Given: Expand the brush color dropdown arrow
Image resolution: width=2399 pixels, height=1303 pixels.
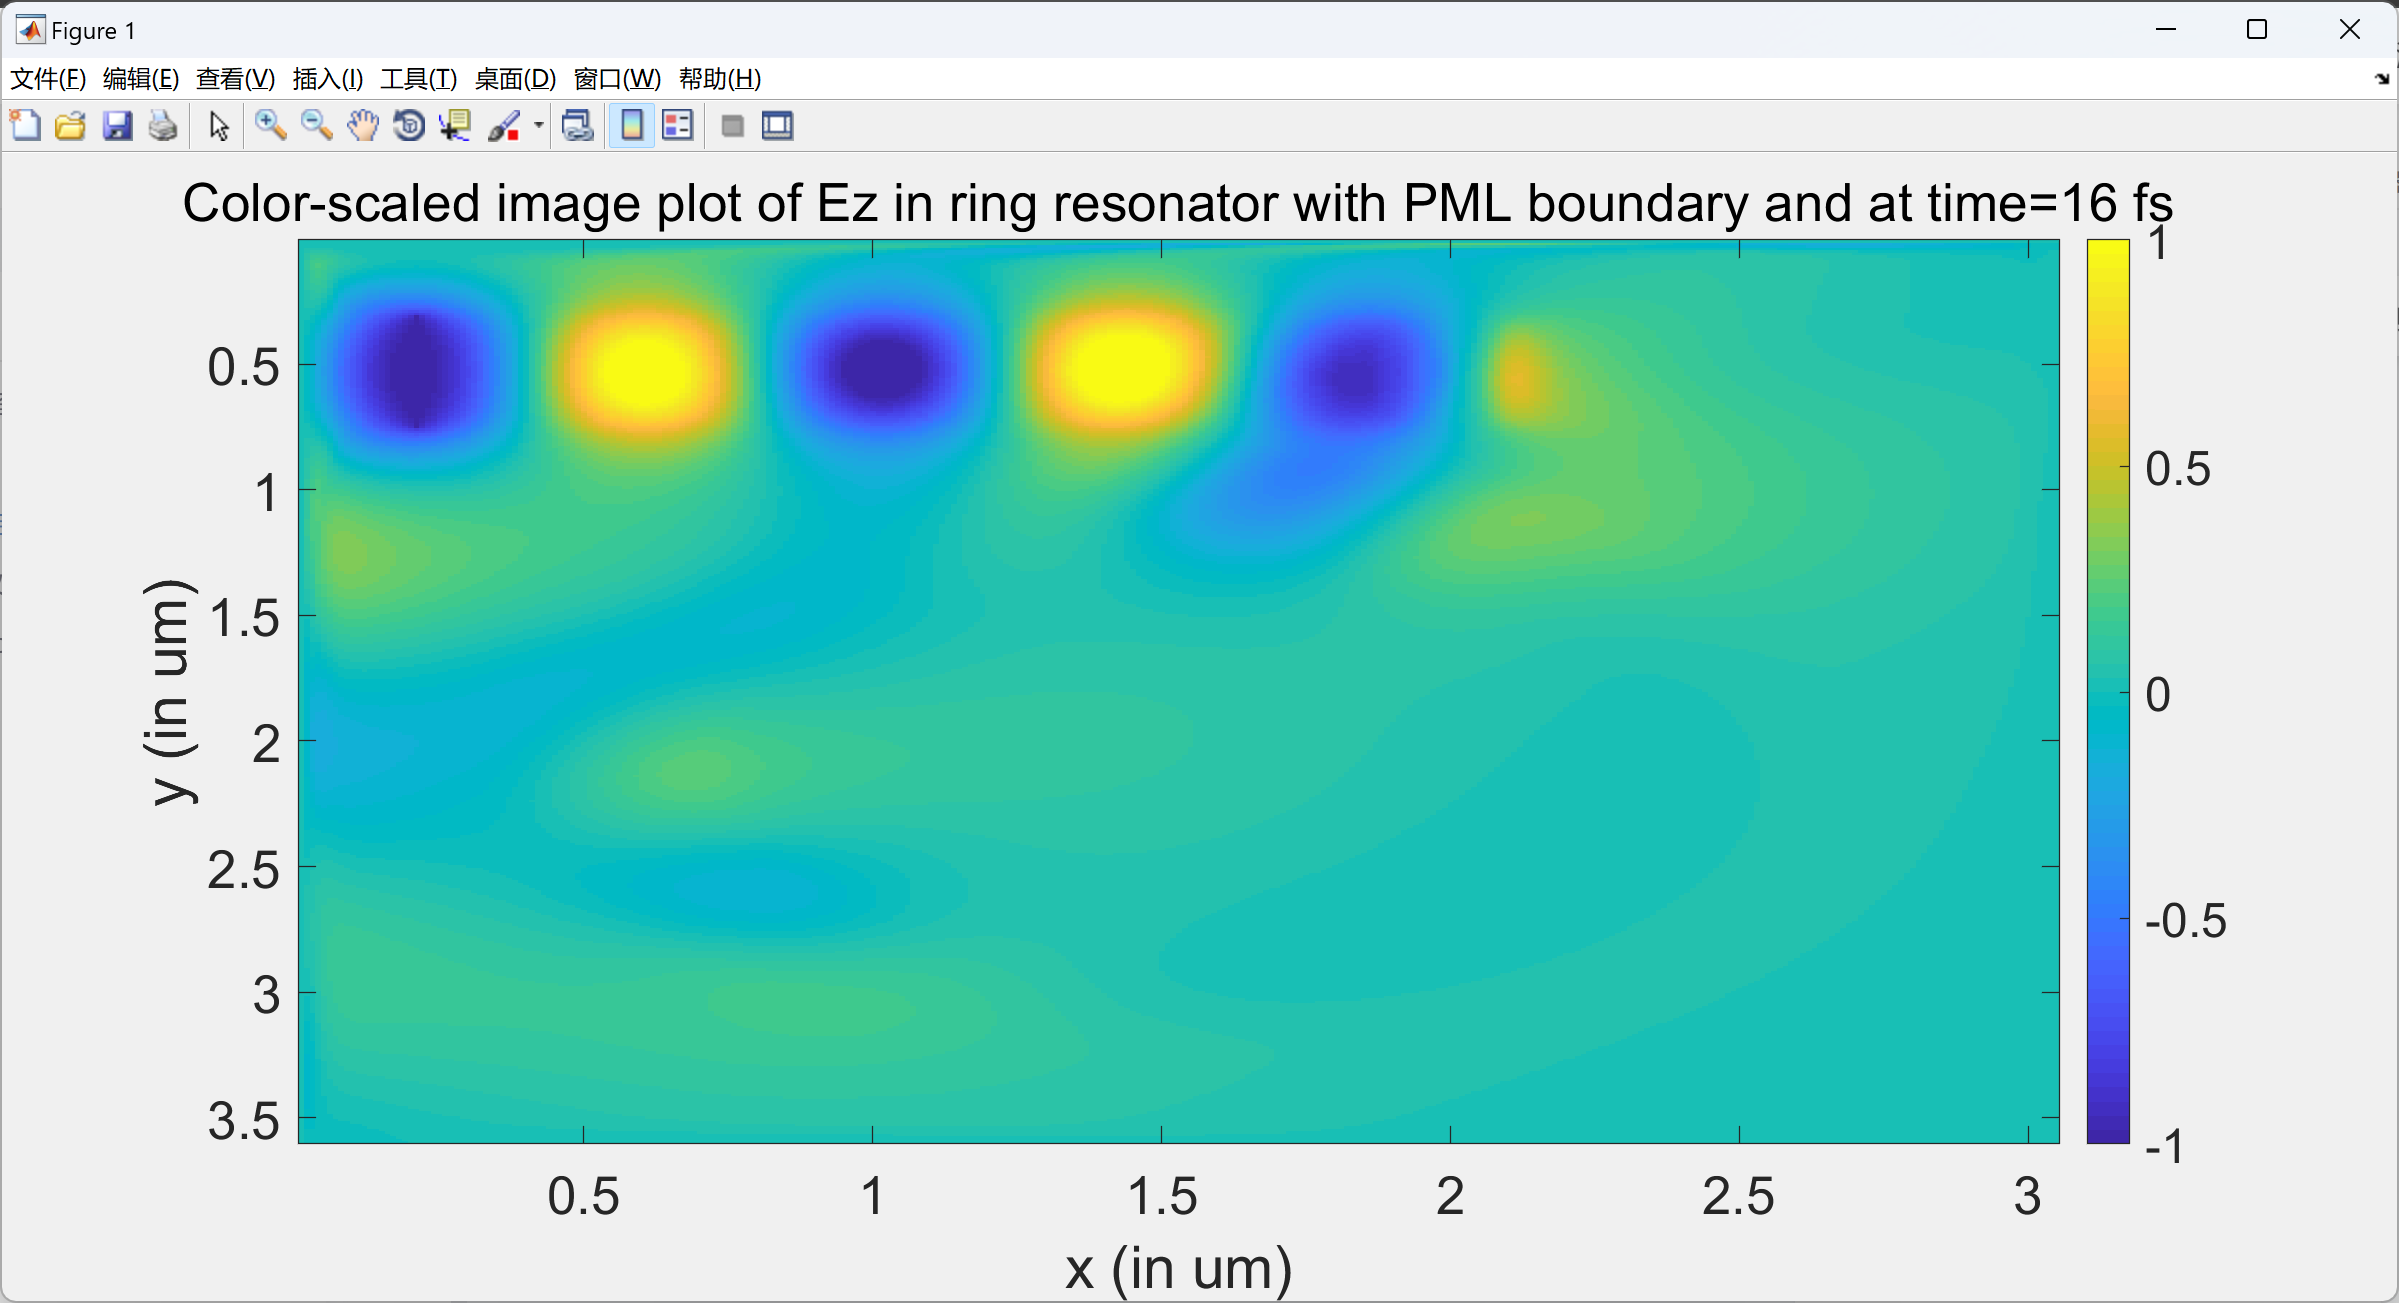Looking at the screenshot, I should 539,126.
